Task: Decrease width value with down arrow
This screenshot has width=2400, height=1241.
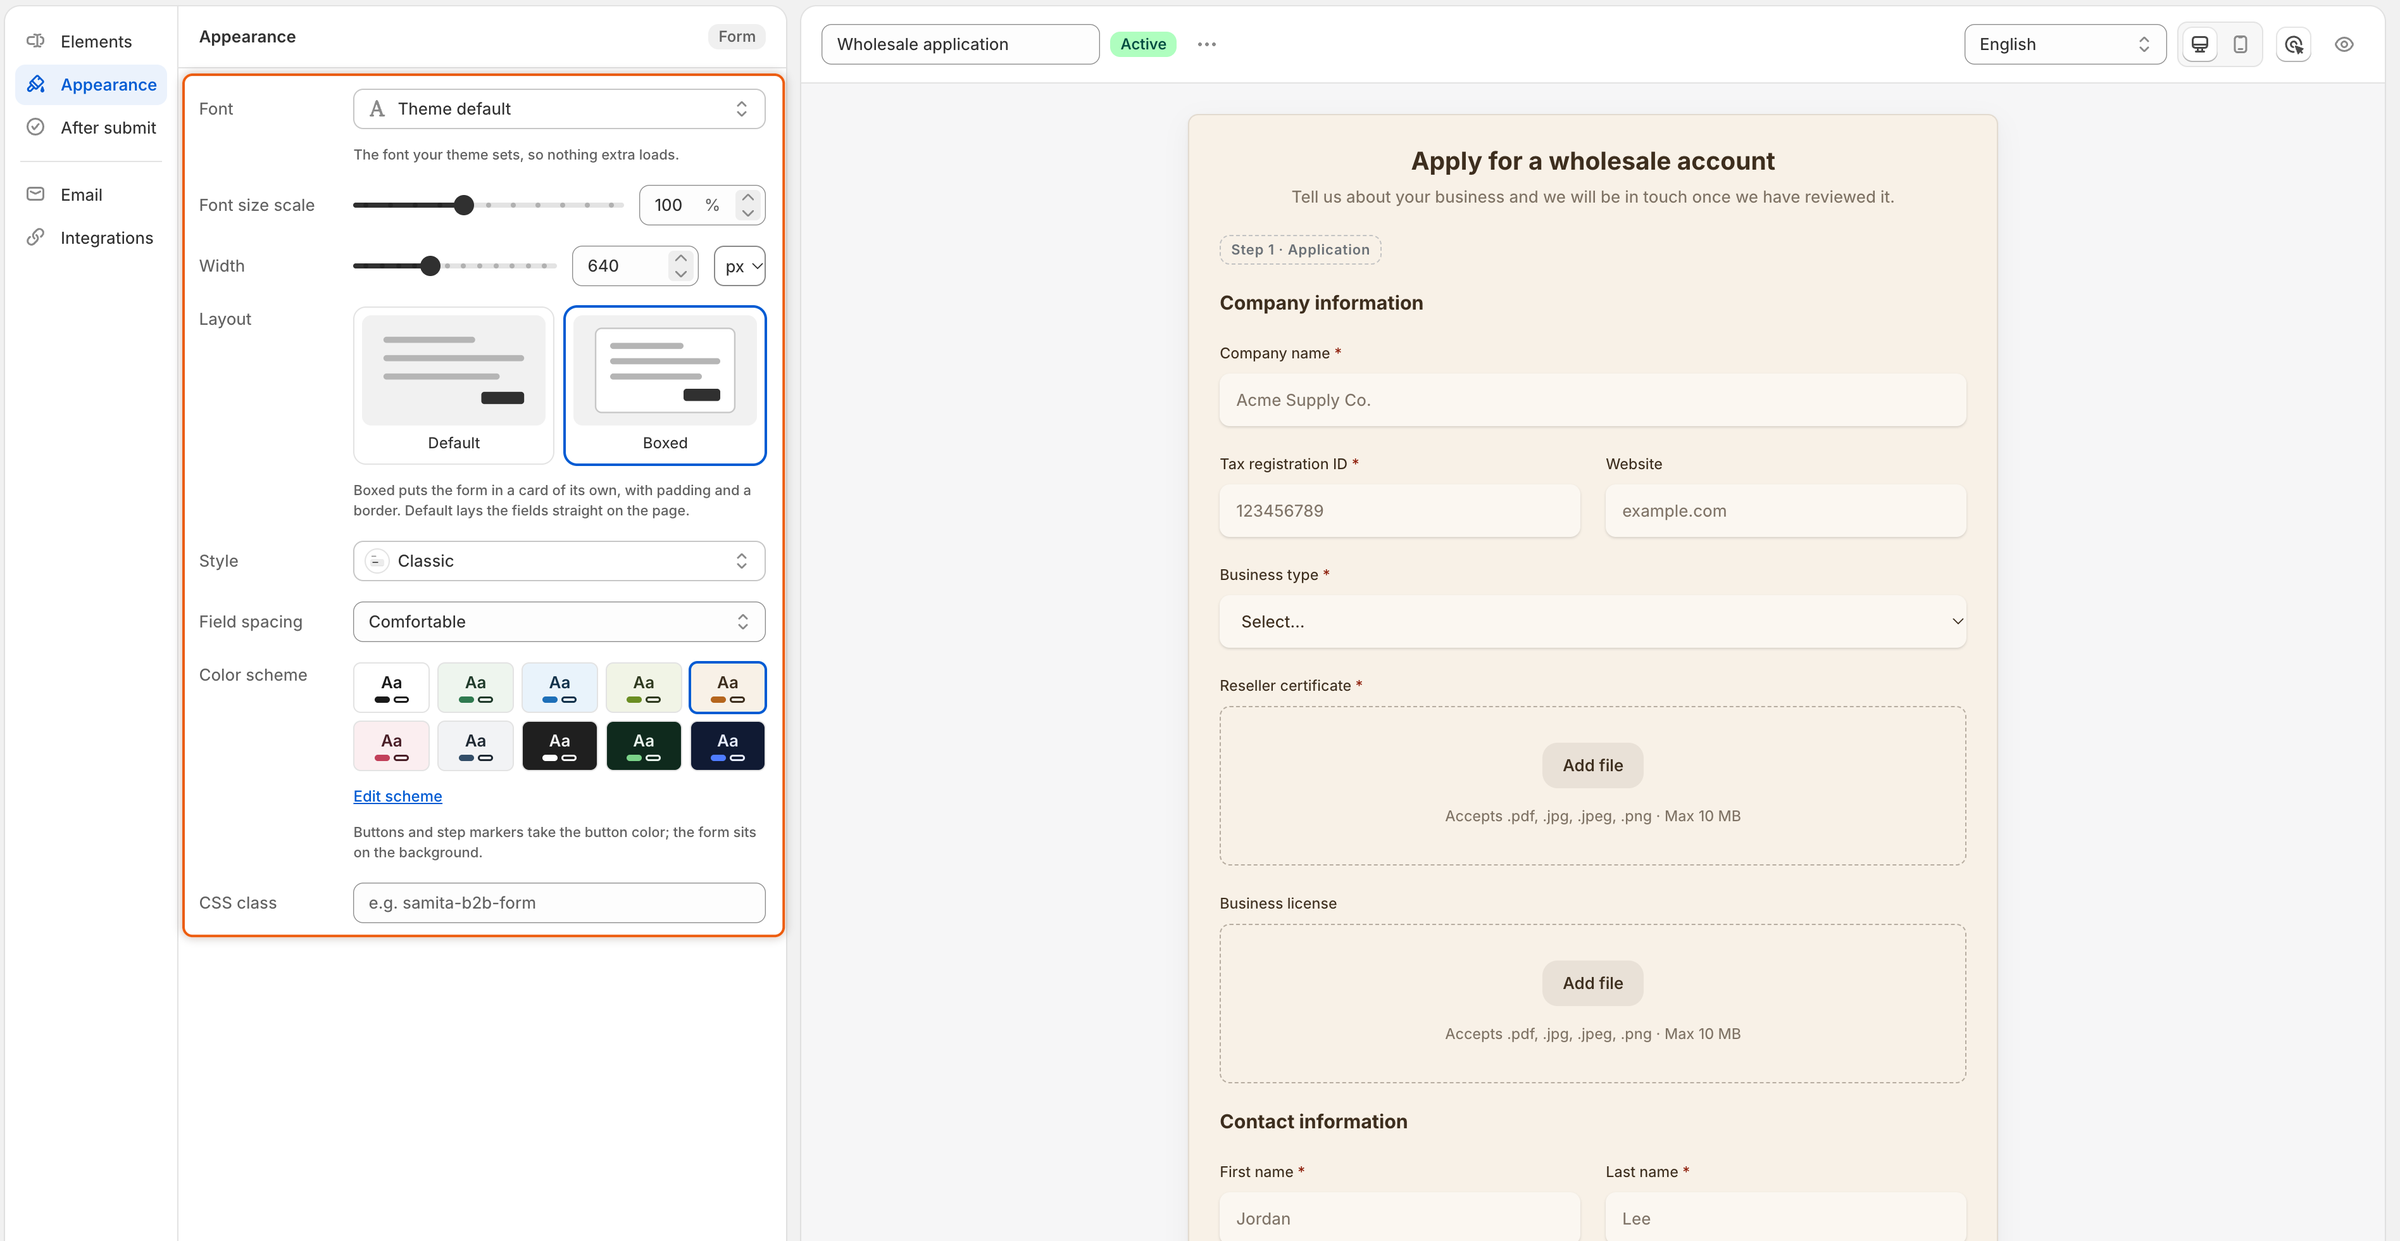Action: coord(681,274)
